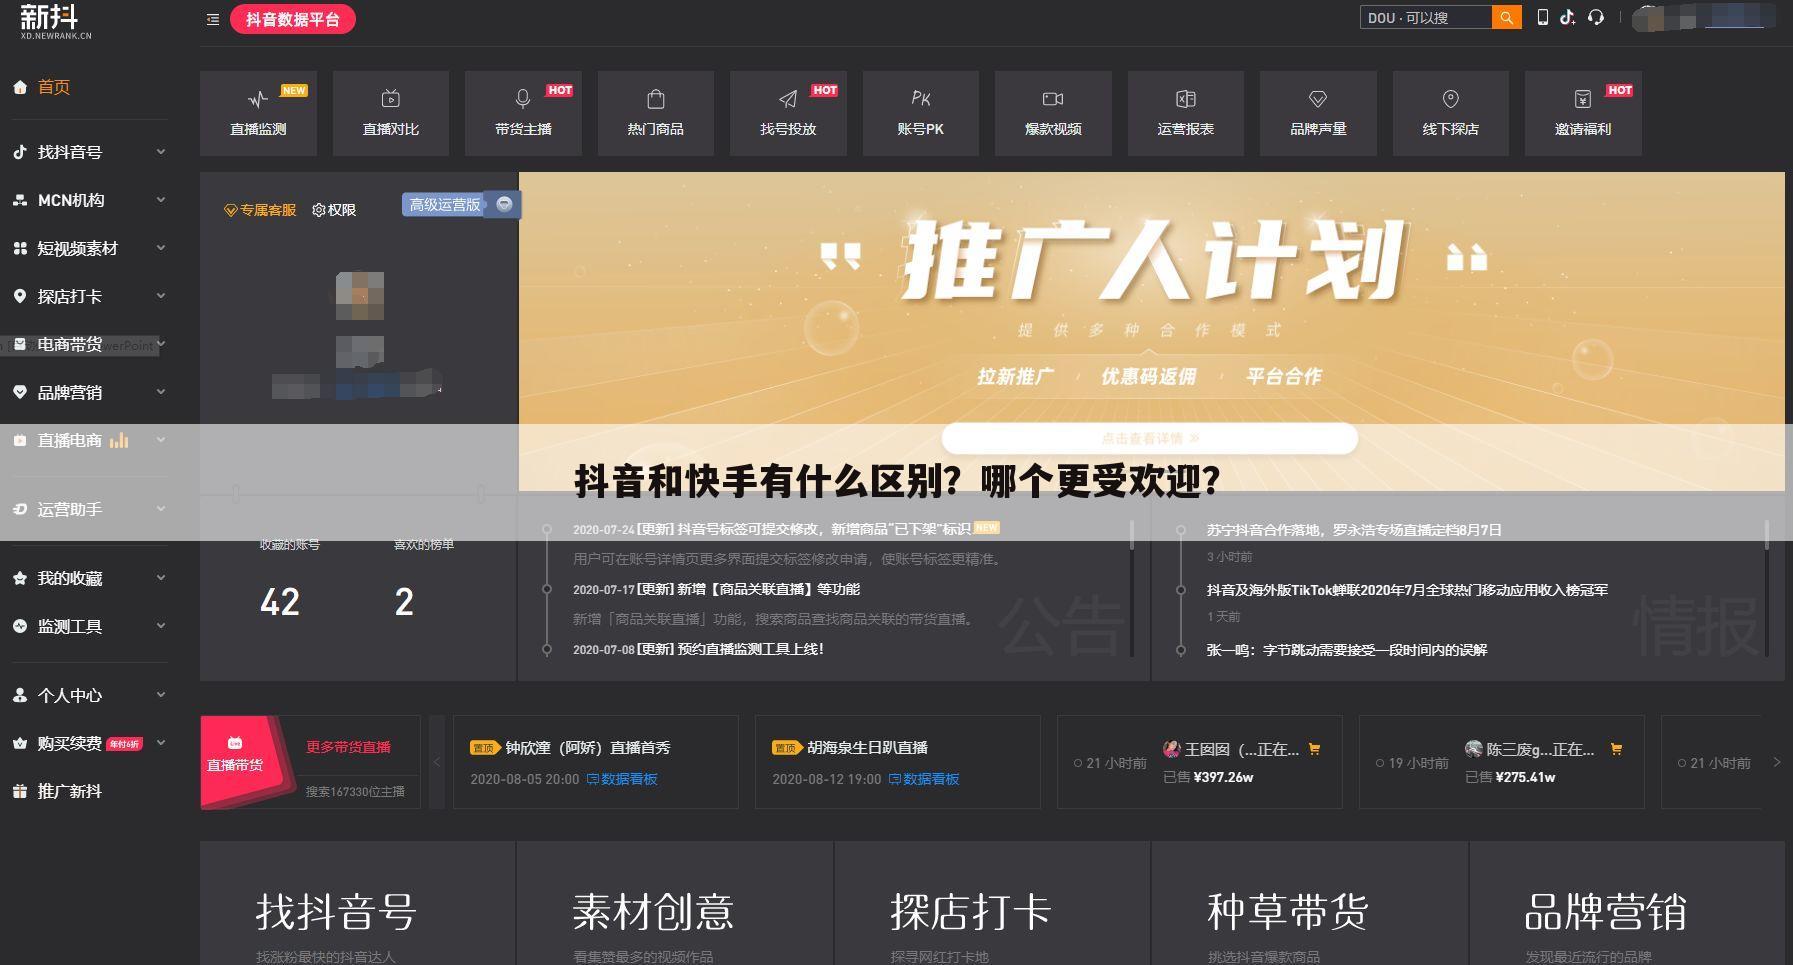Viewport: 1793px width, 965px height.
Task: Open the 邀请福利 invite rewards shortcut
Action: pyautogui.click(x=1583, y=113)
